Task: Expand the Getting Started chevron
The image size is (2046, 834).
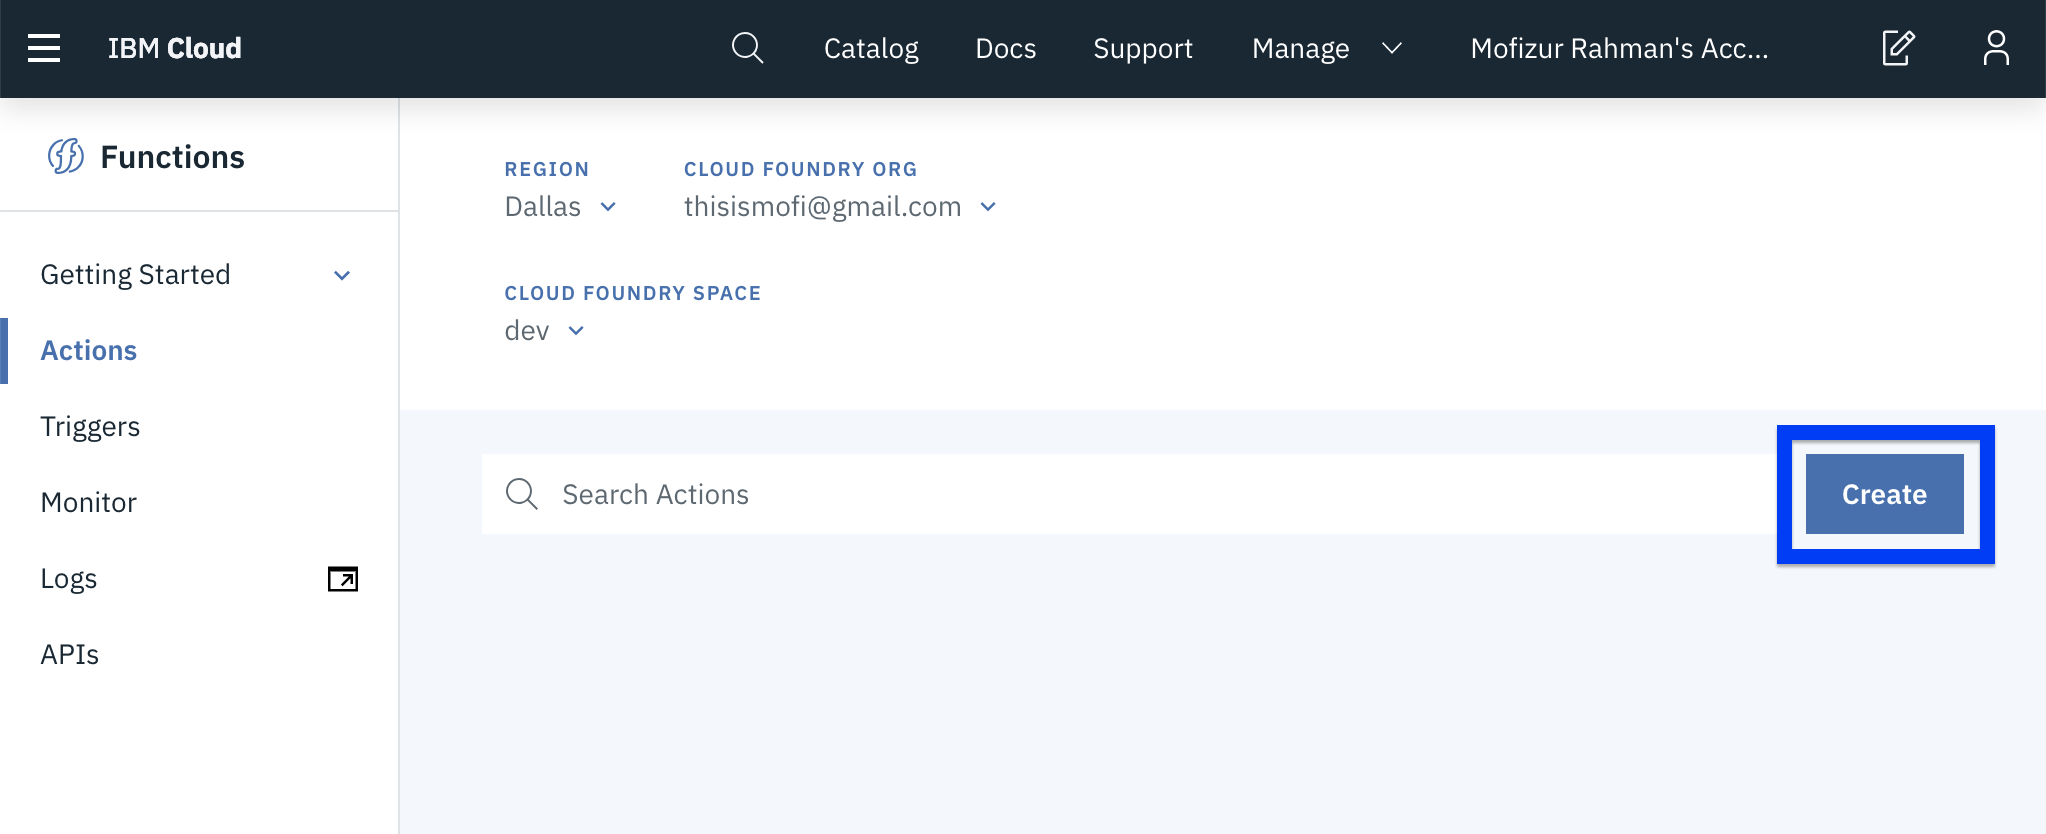Action: pos(342,276)
